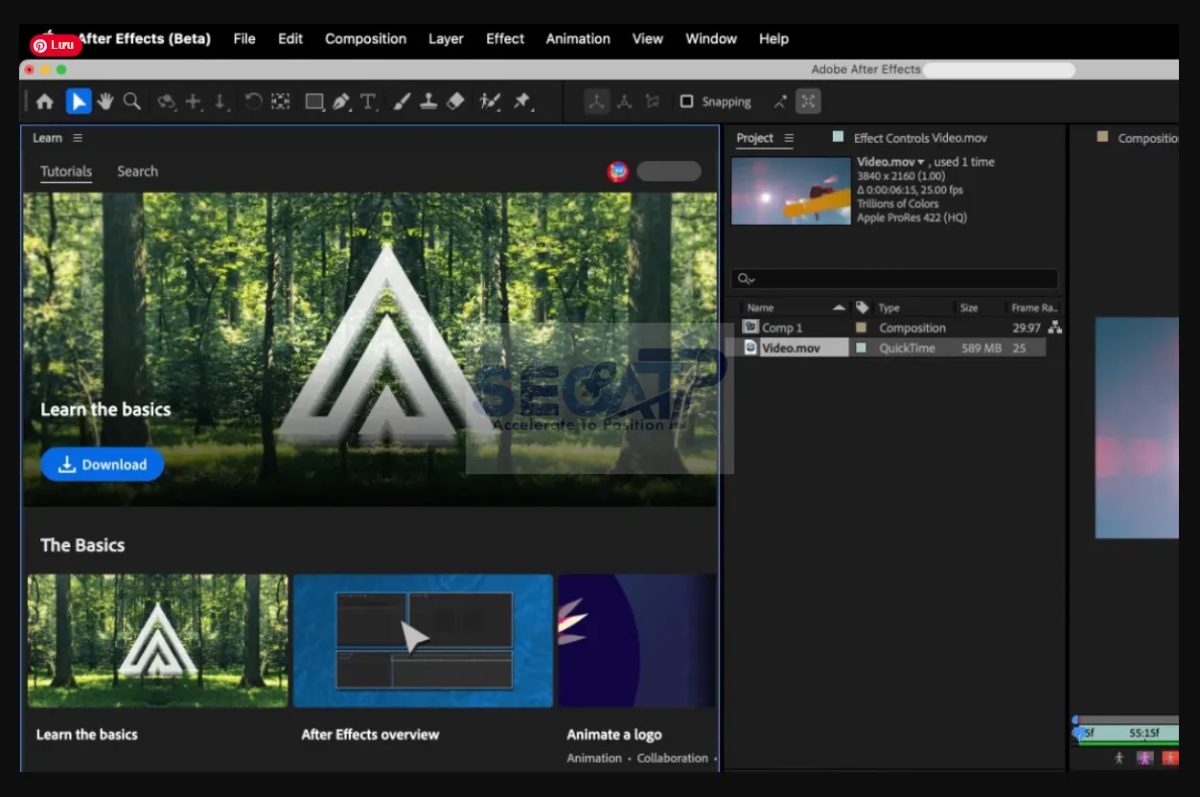Select the Clone Stamp tool
The width and height of the screenshot is (1200, 797).
click(x=428, y=100)
